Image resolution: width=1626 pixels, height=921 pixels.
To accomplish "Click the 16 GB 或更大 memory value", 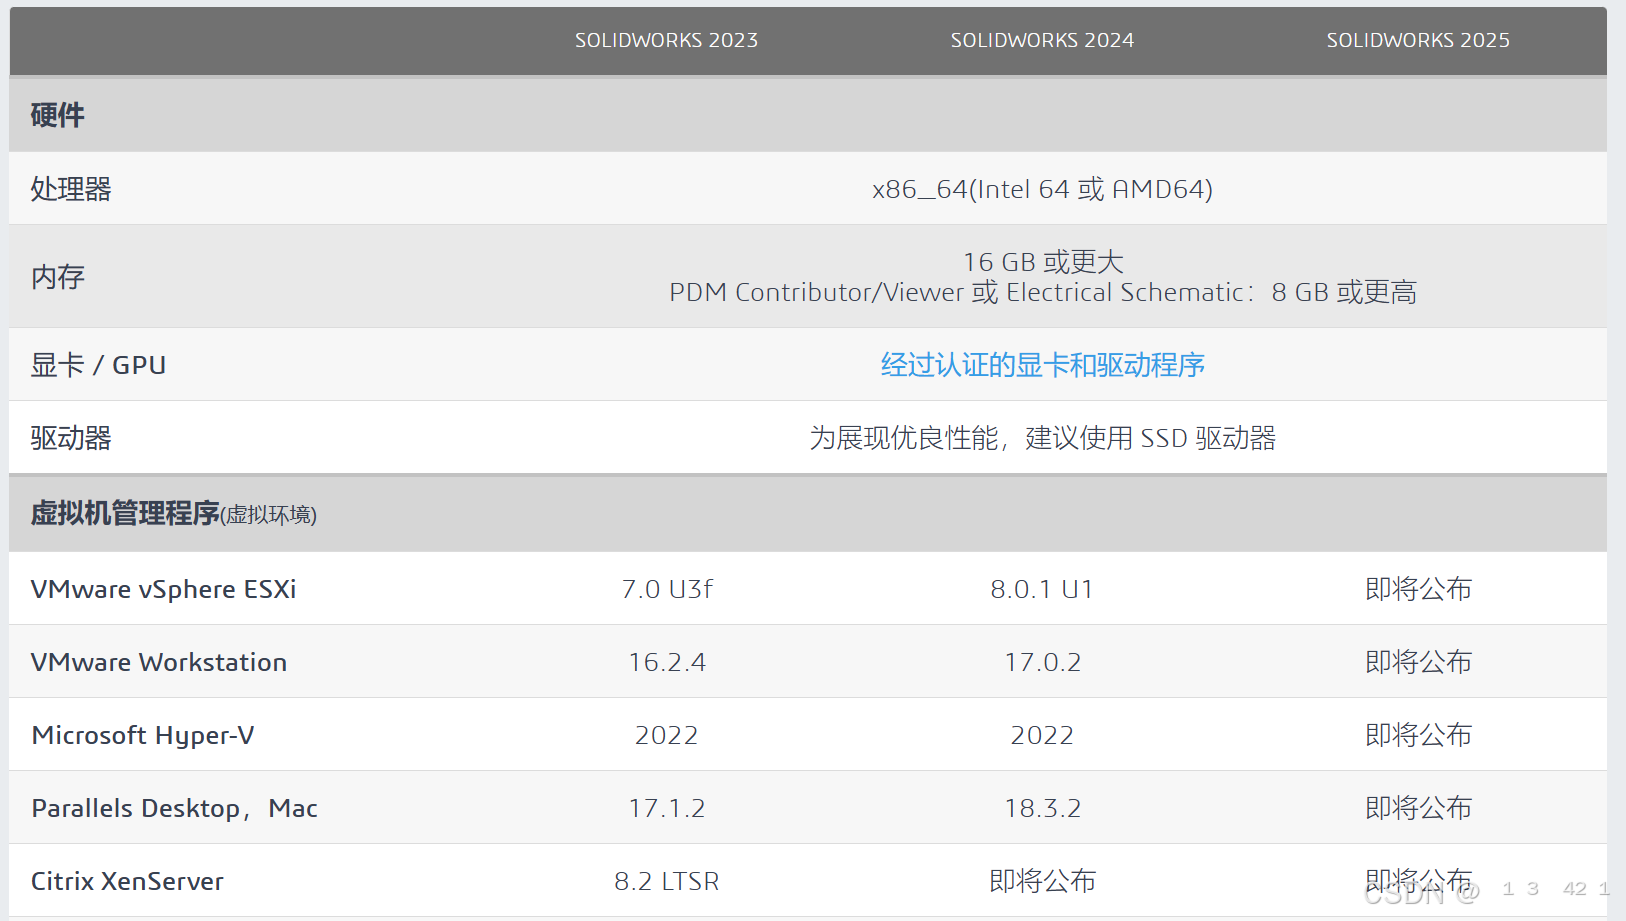I will [1043, 262].
